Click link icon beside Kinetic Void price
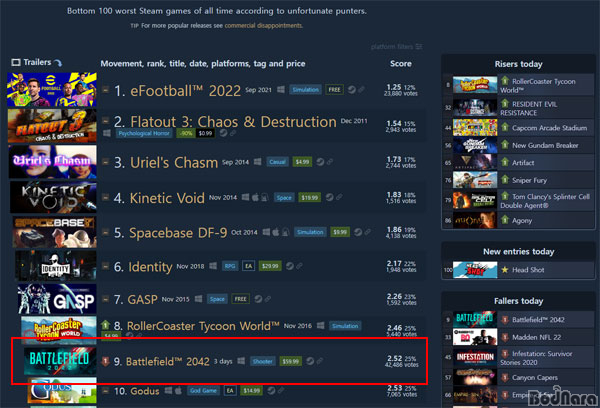This screenshot has height=408, width=600. pyautogui.click(x=339, y=197)
